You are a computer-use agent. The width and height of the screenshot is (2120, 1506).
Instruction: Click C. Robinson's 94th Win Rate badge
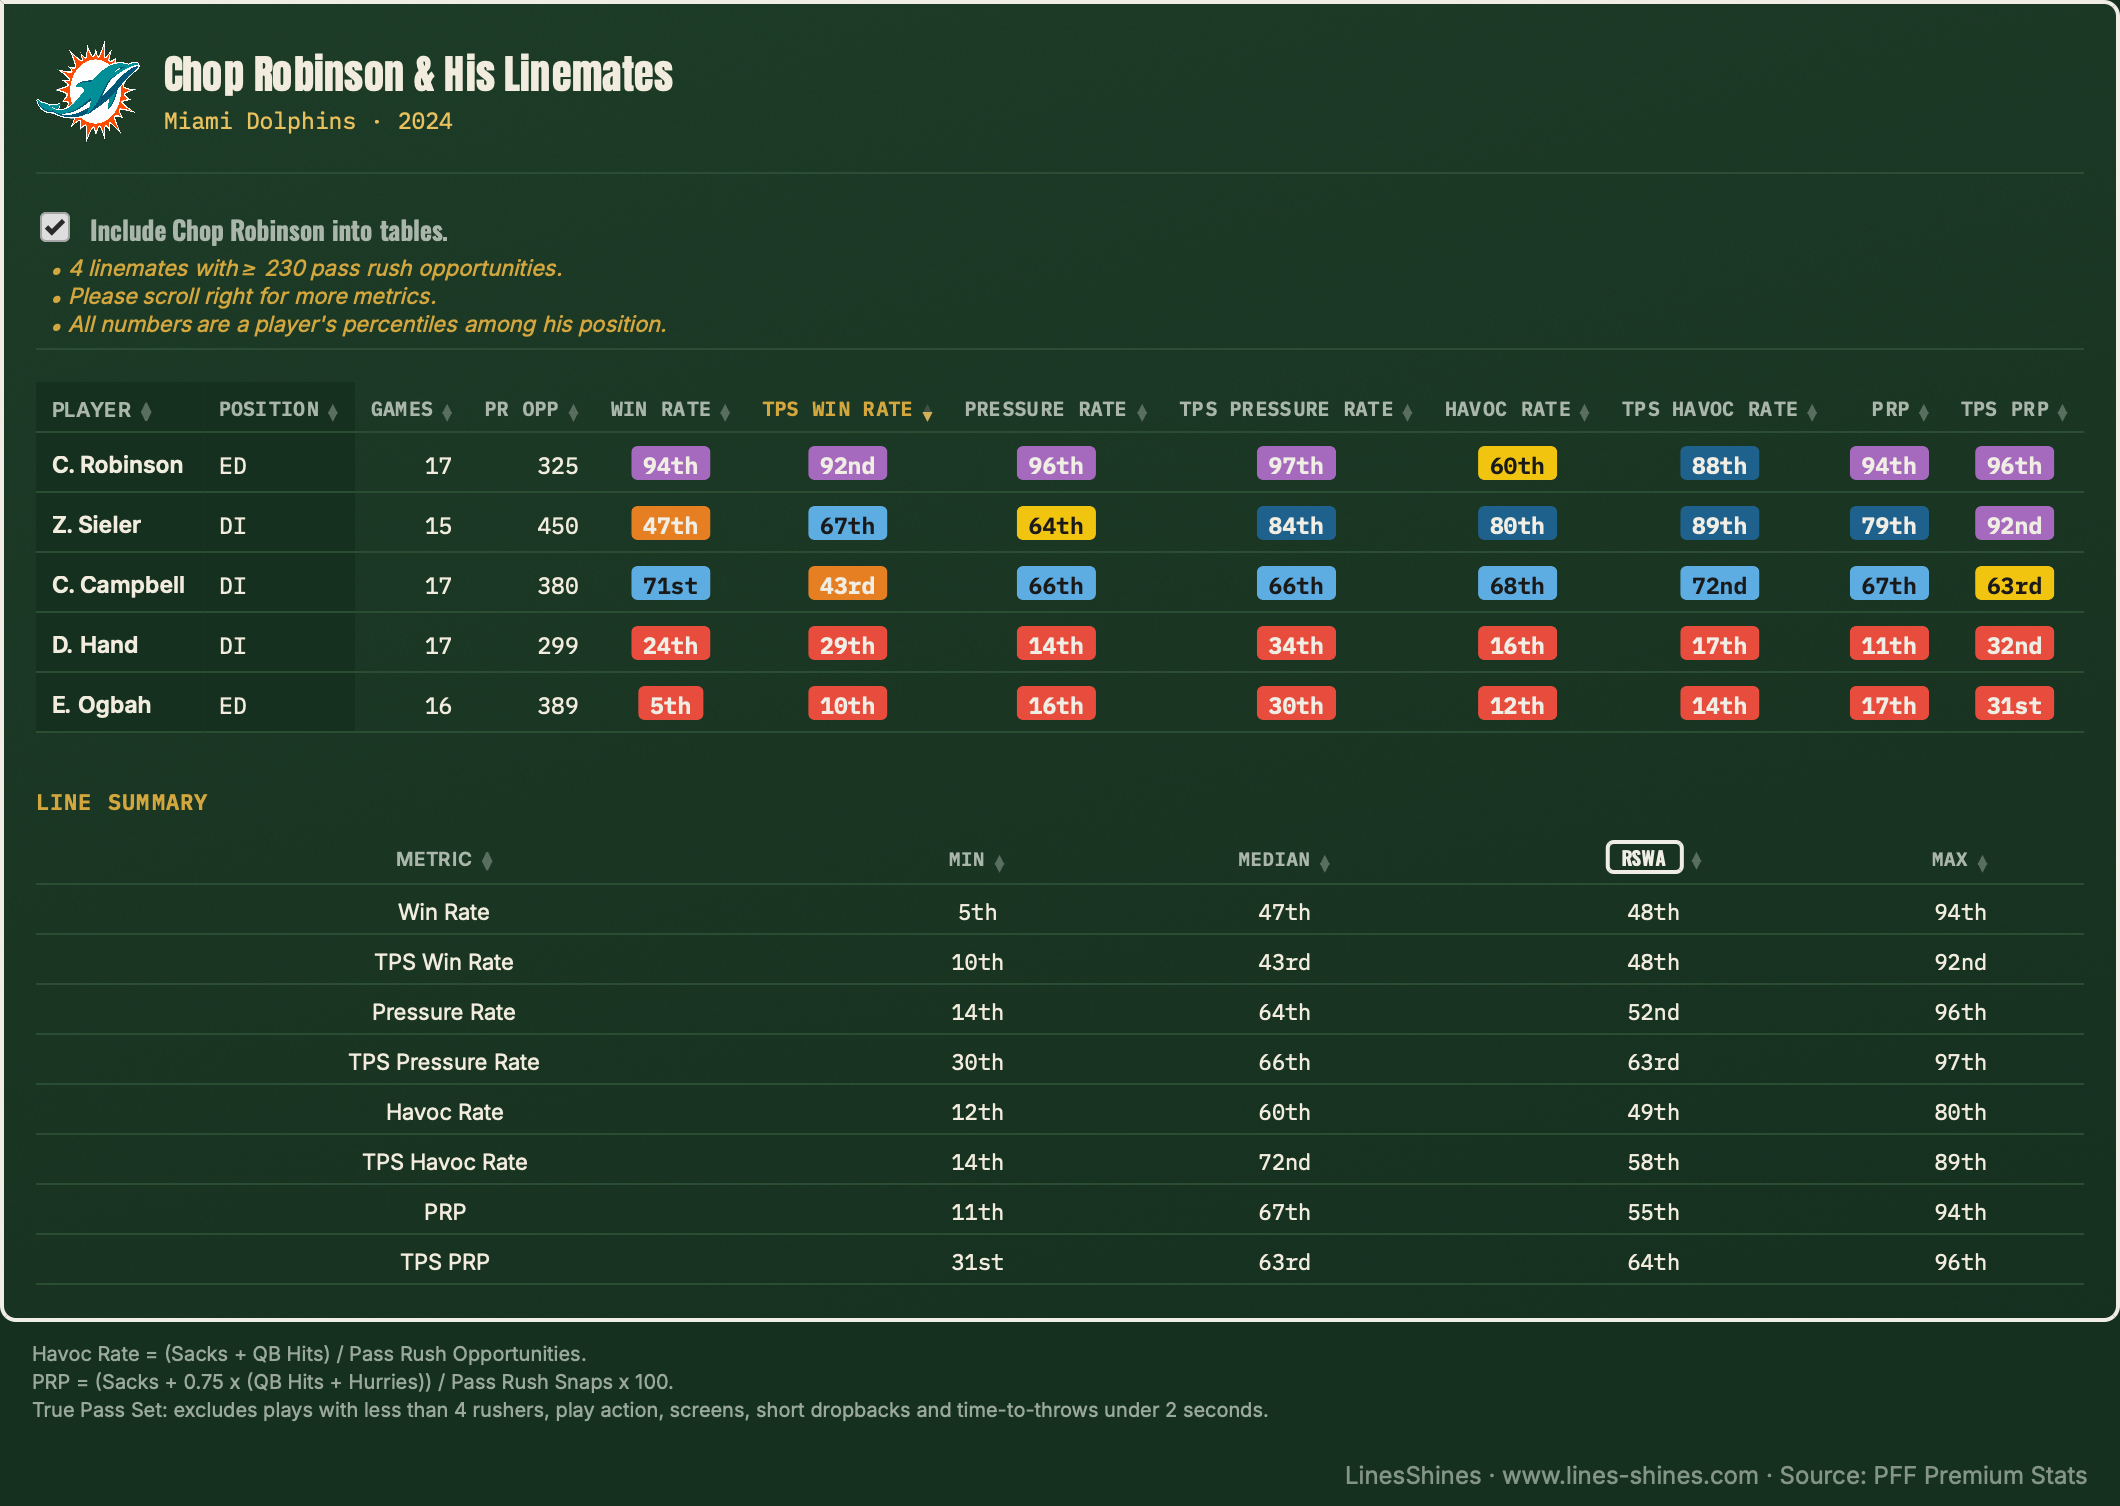point(670,465)
